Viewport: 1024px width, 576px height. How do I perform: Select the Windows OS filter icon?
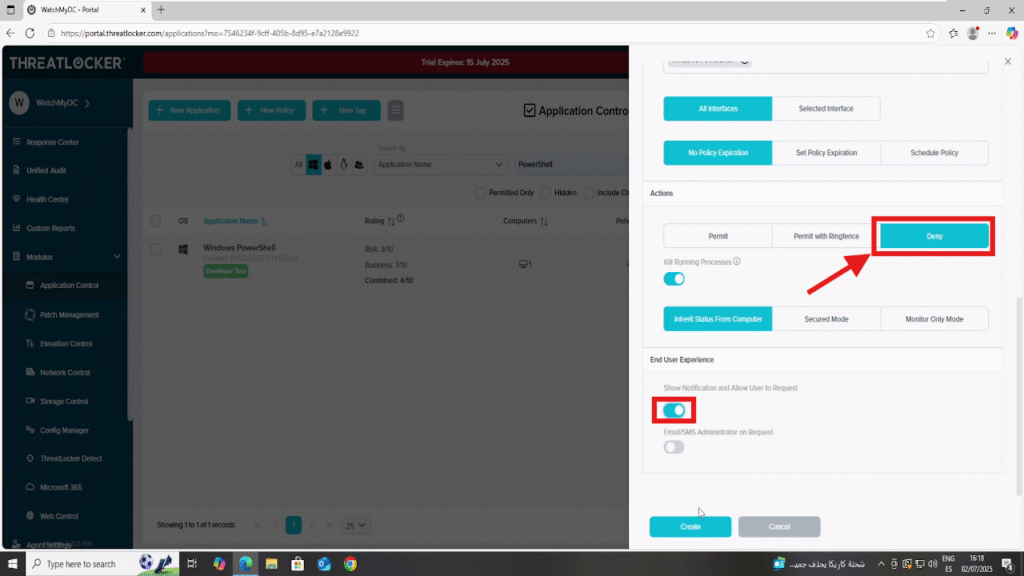(x=313, y=165)
